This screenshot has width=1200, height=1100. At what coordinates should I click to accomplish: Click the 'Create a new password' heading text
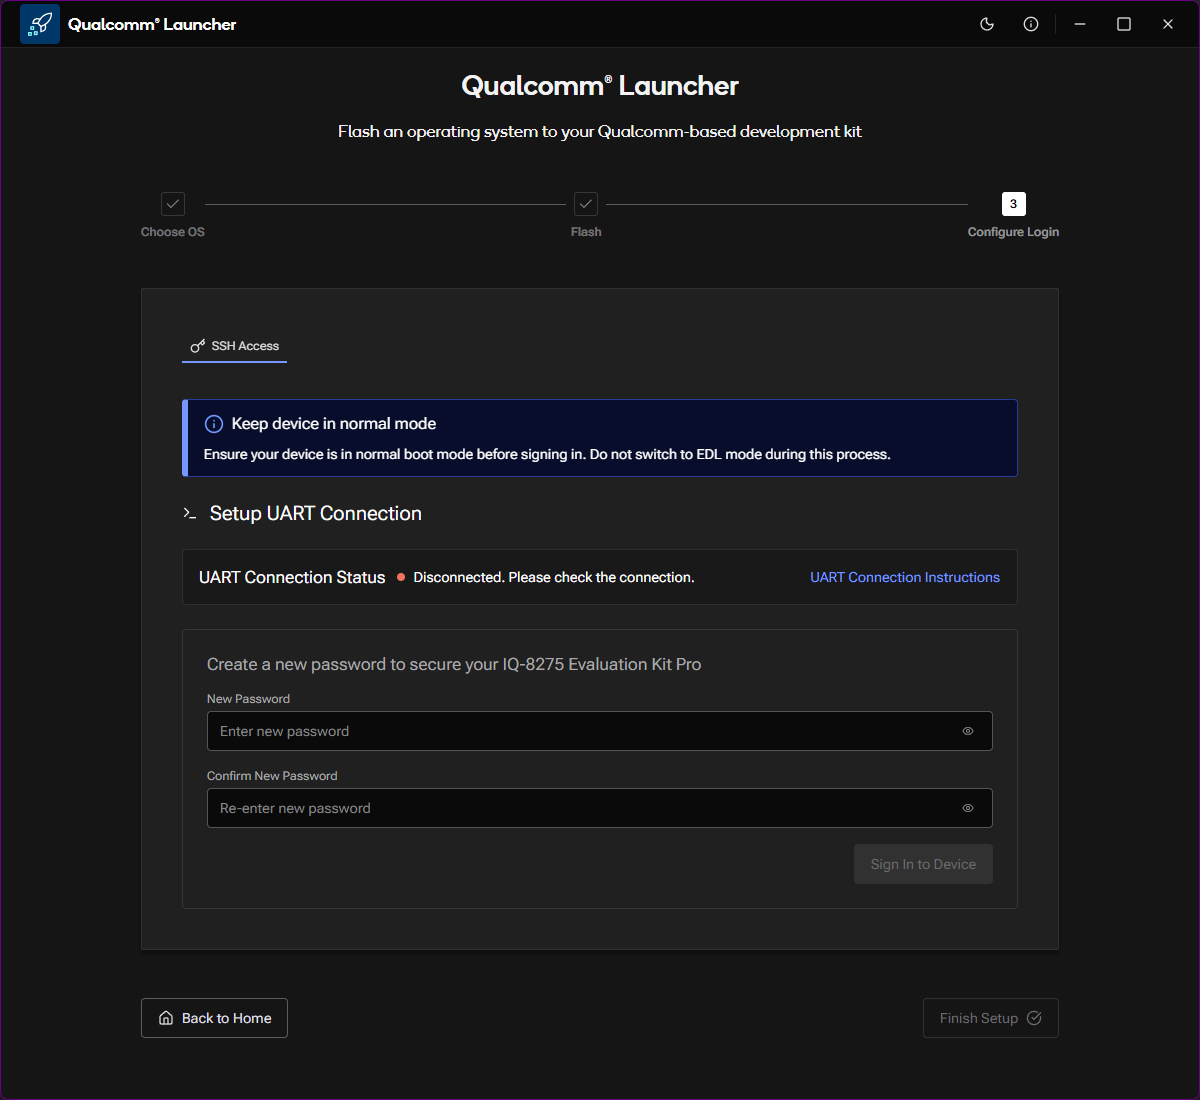point(454,664)
